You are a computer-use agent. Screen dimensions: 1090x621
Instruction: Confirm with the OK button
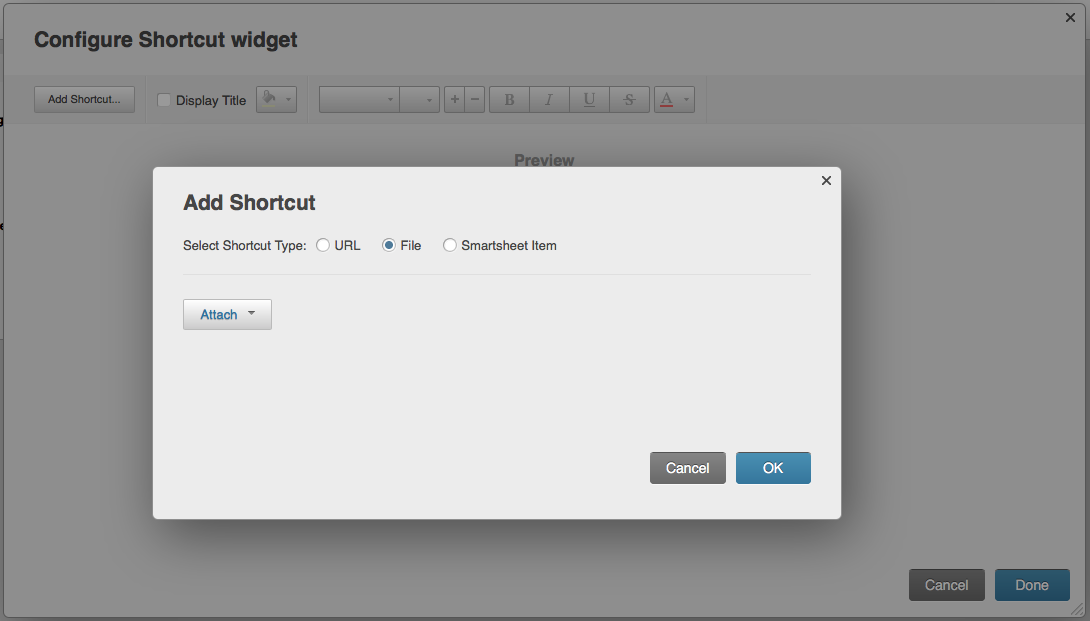click(773, 468)
